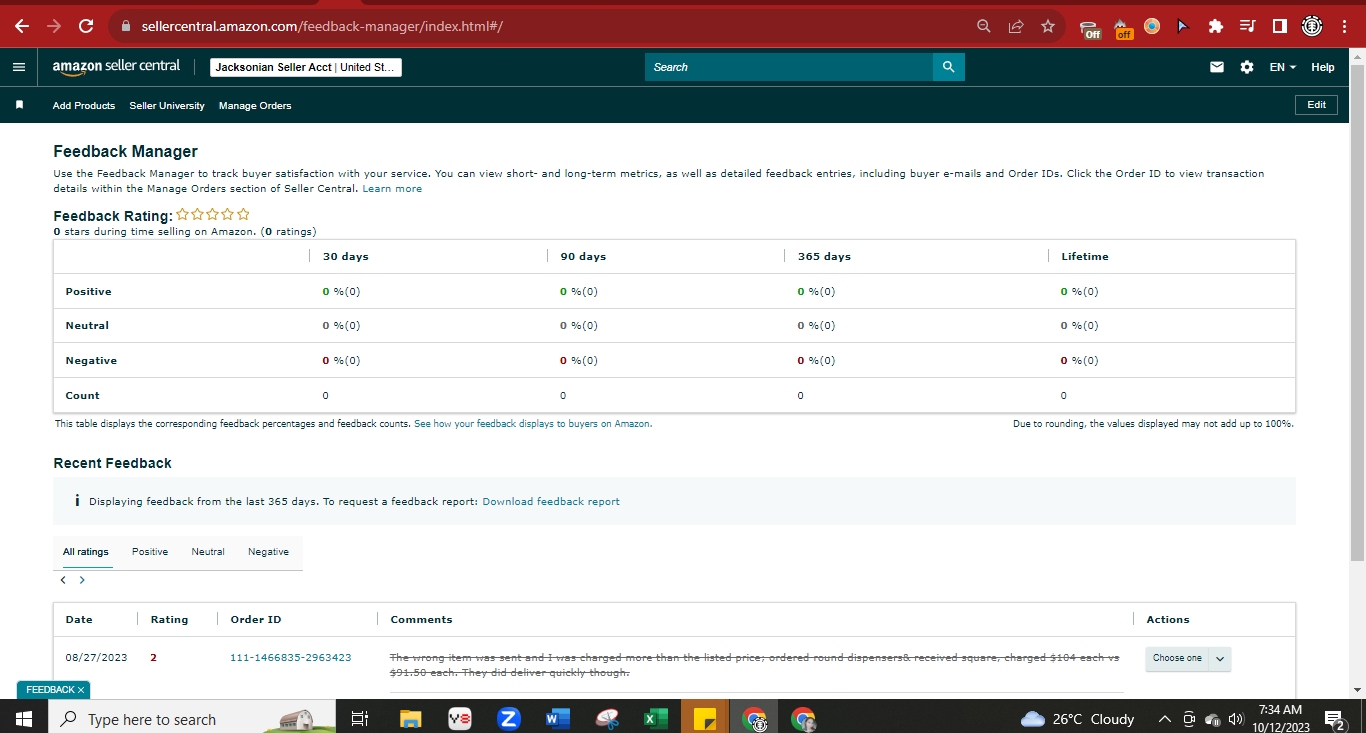This screenshot has width=1366, height=733.
Task: Bookmark this tab with the star icon
Action: [x=1048, y=26]
